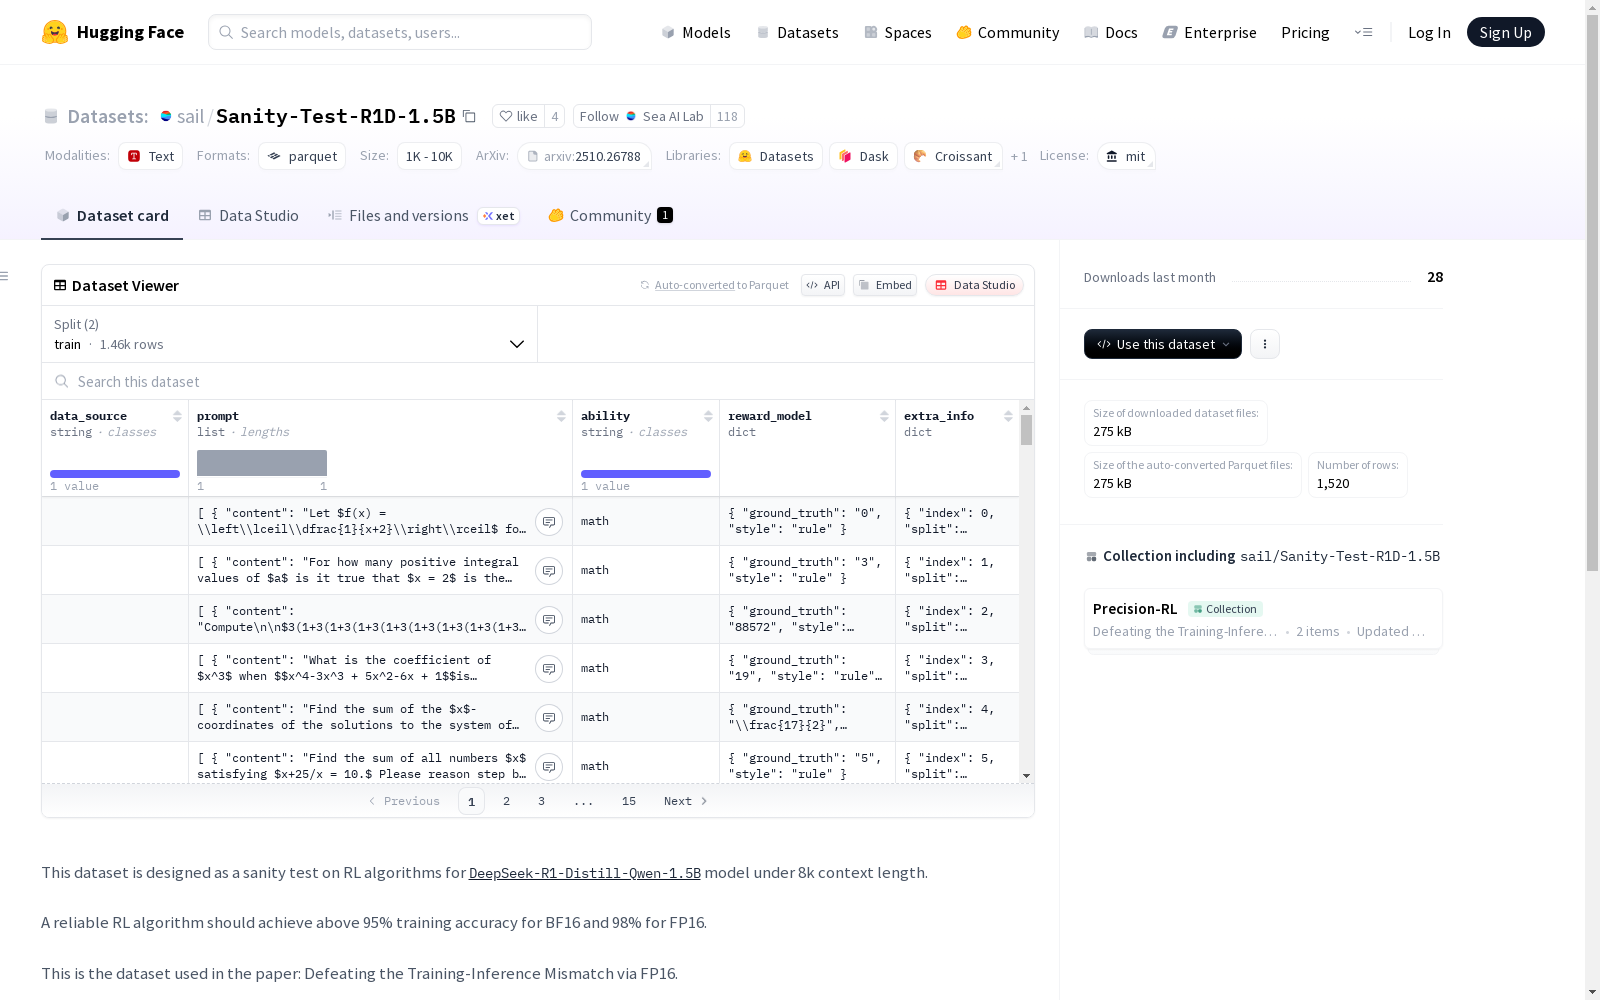
Task: Open Models in the top navigation
Action: (696, 32)
